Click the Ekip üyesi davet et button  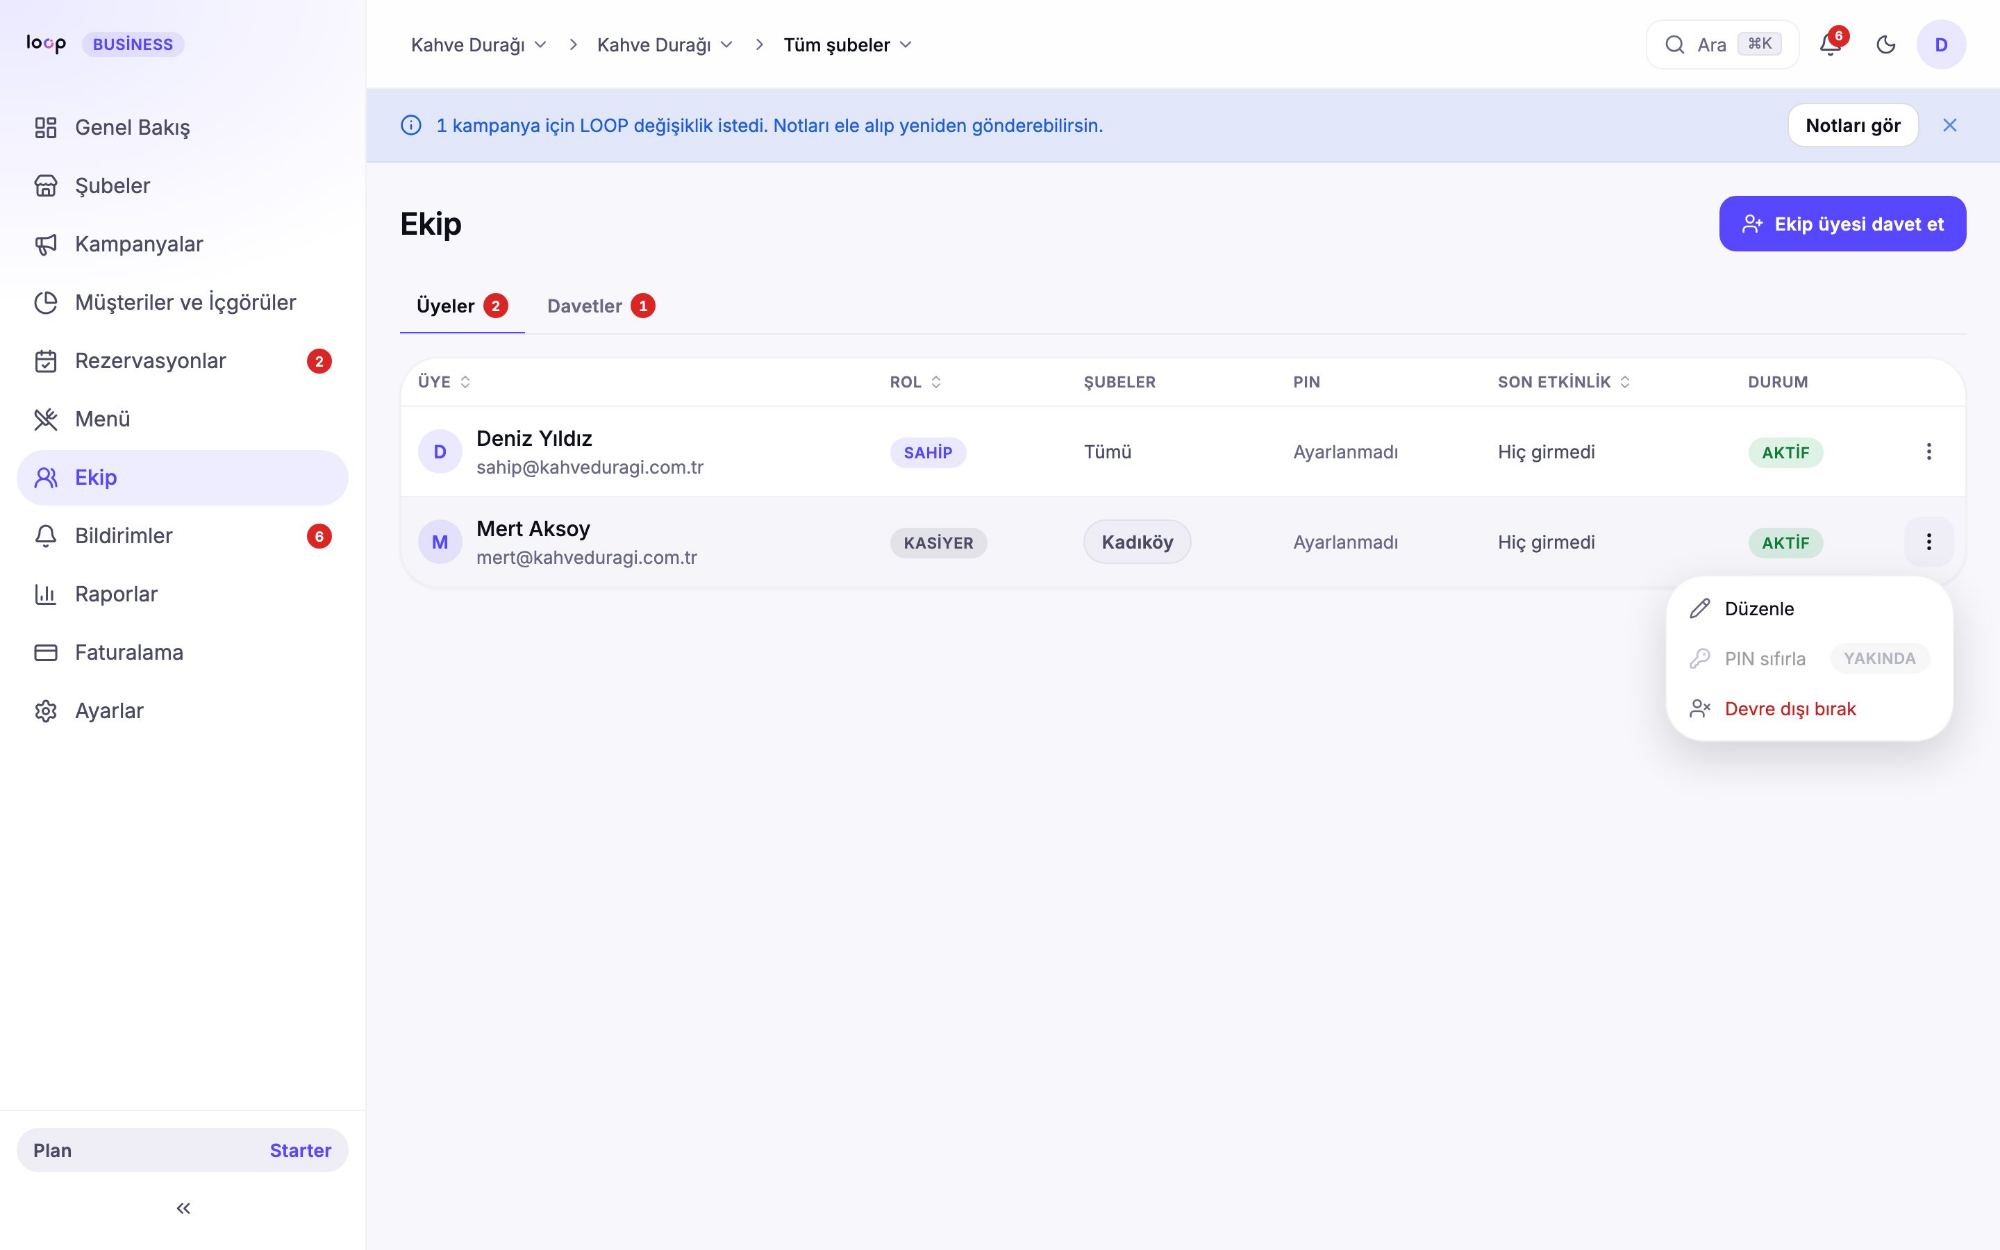(1843, 224)
